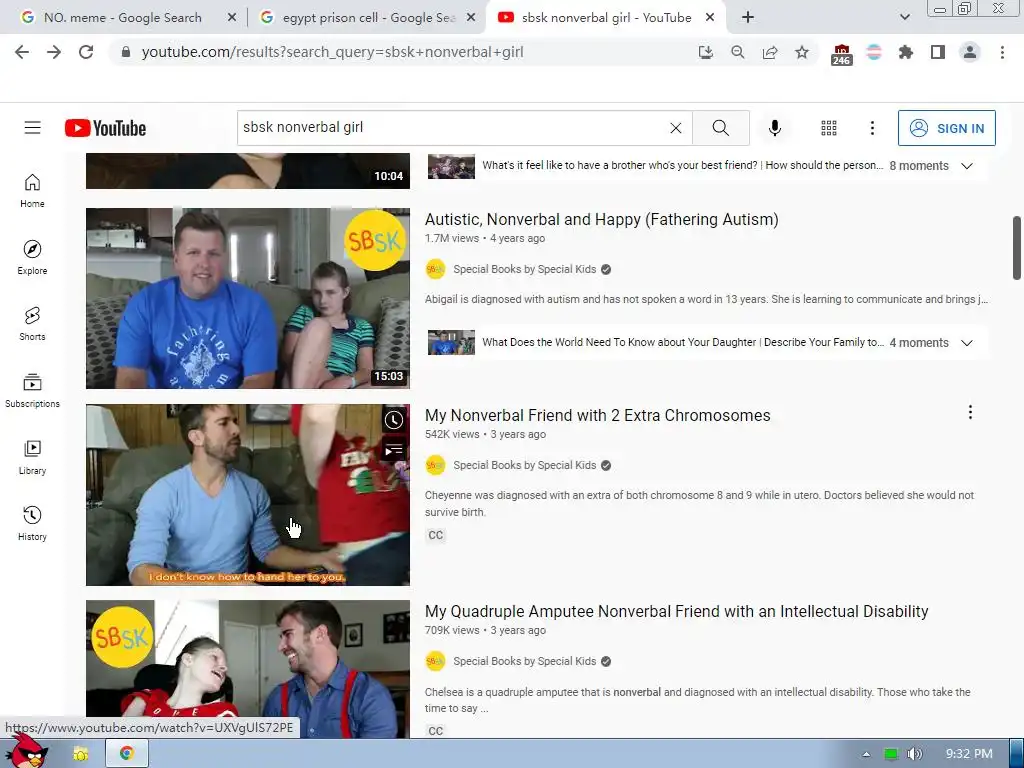Click the green network tray icon
Screen dimensions: 1024x768
pyautogui.click(x=891, y=754)
